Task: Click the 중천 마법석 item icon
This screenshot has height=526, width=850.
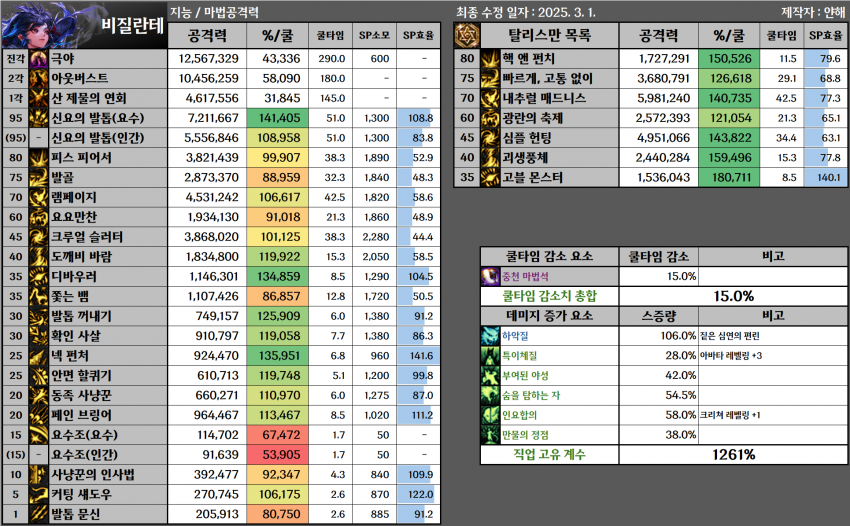Action: [x=490, y=277]
